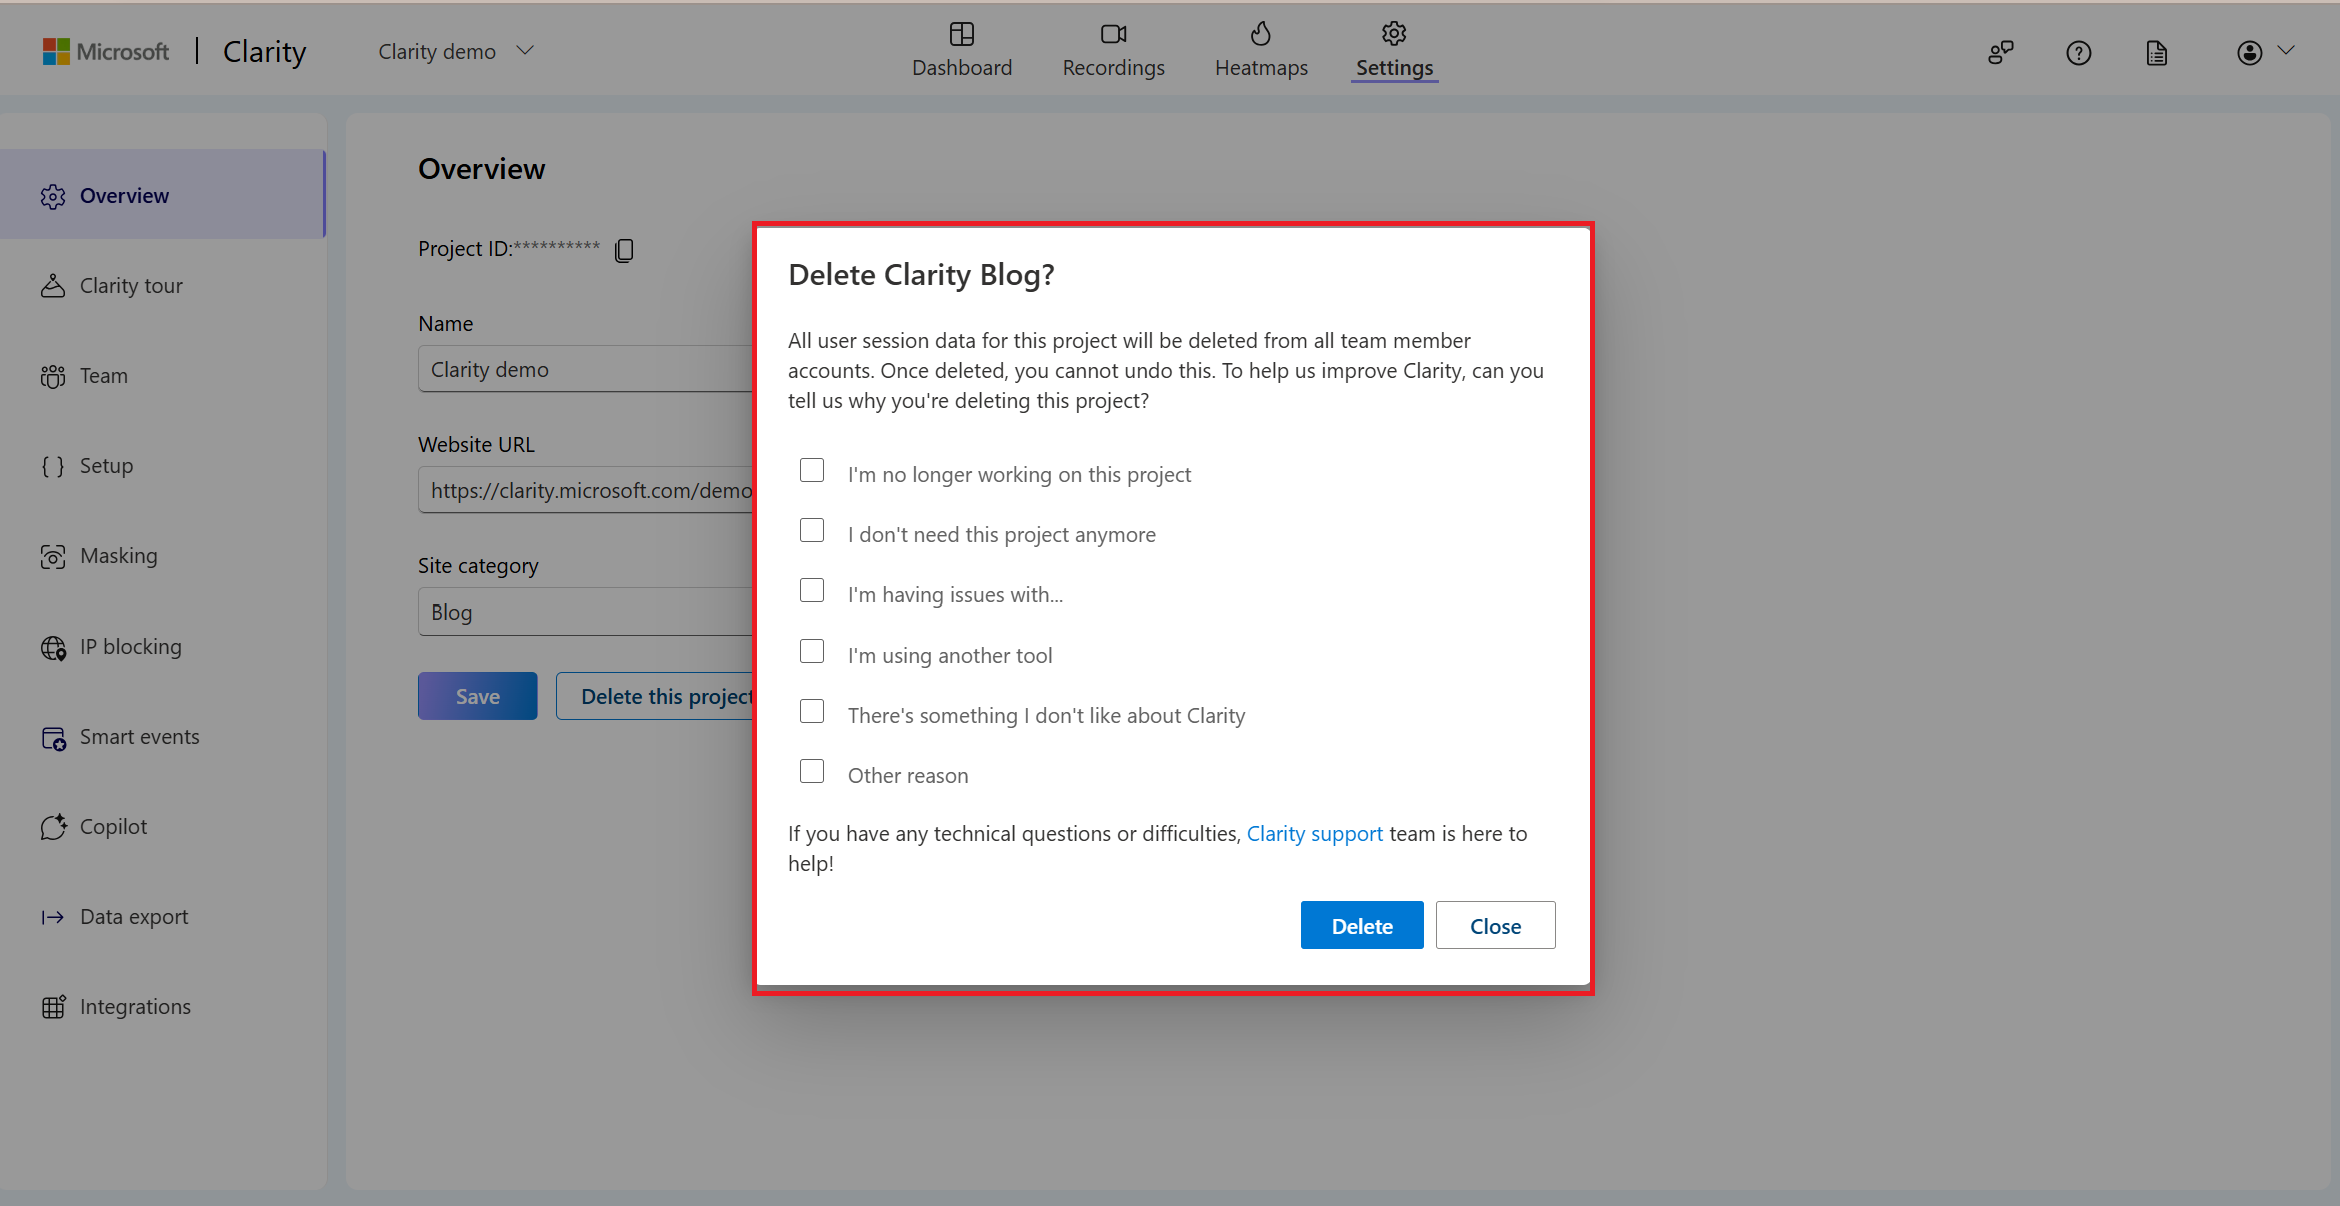The image size is (2340, 1206).
Task: Click the Website URL input field
Action: click(585, 490)
